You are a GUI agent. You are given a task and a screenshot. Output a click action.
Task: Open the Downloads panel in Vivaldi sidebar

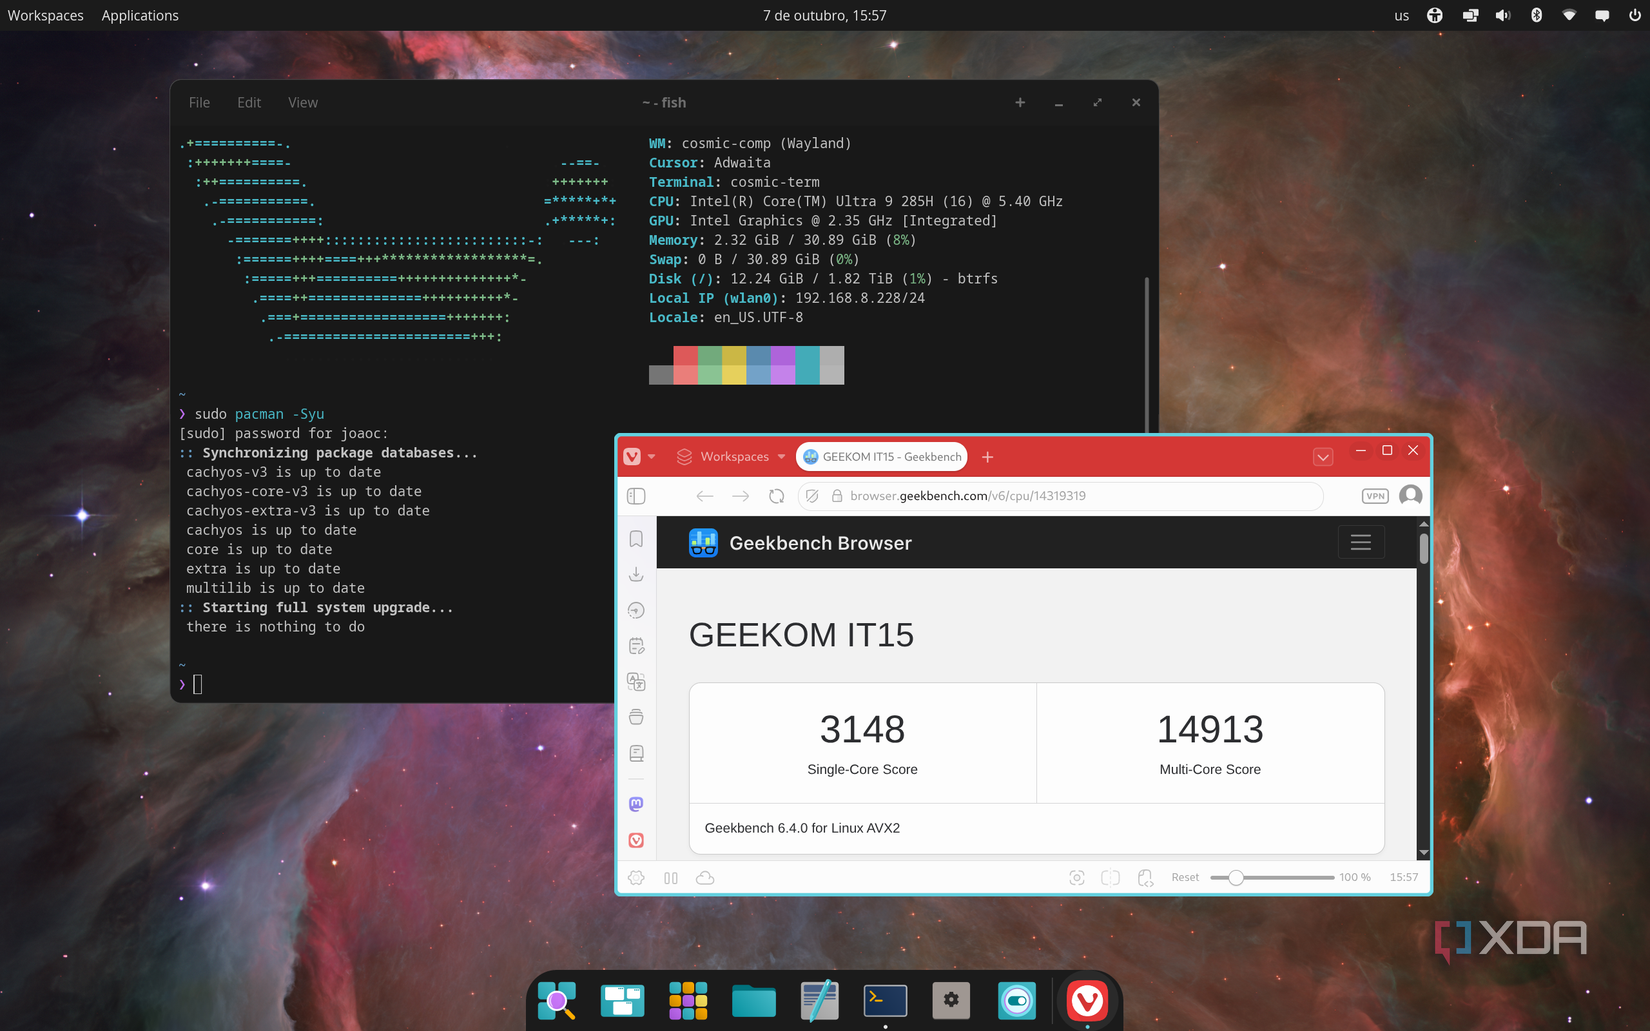636,575
